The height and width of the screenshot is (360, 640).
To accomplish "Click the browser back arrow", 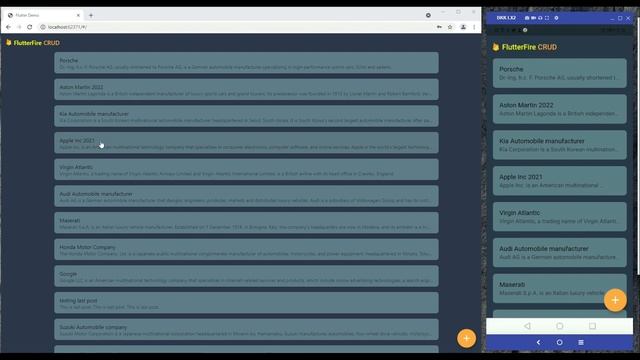I will pyautogui.click(x=9, y=27).
